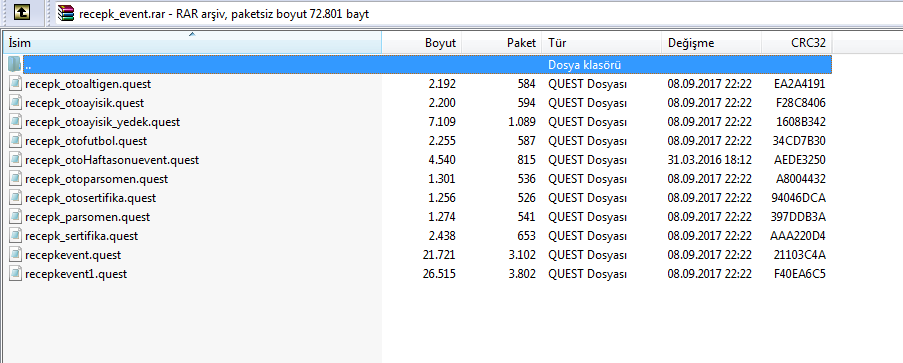
Task: Select file name recepk_otofutbol.quest
Action: (x=86, y=141)
